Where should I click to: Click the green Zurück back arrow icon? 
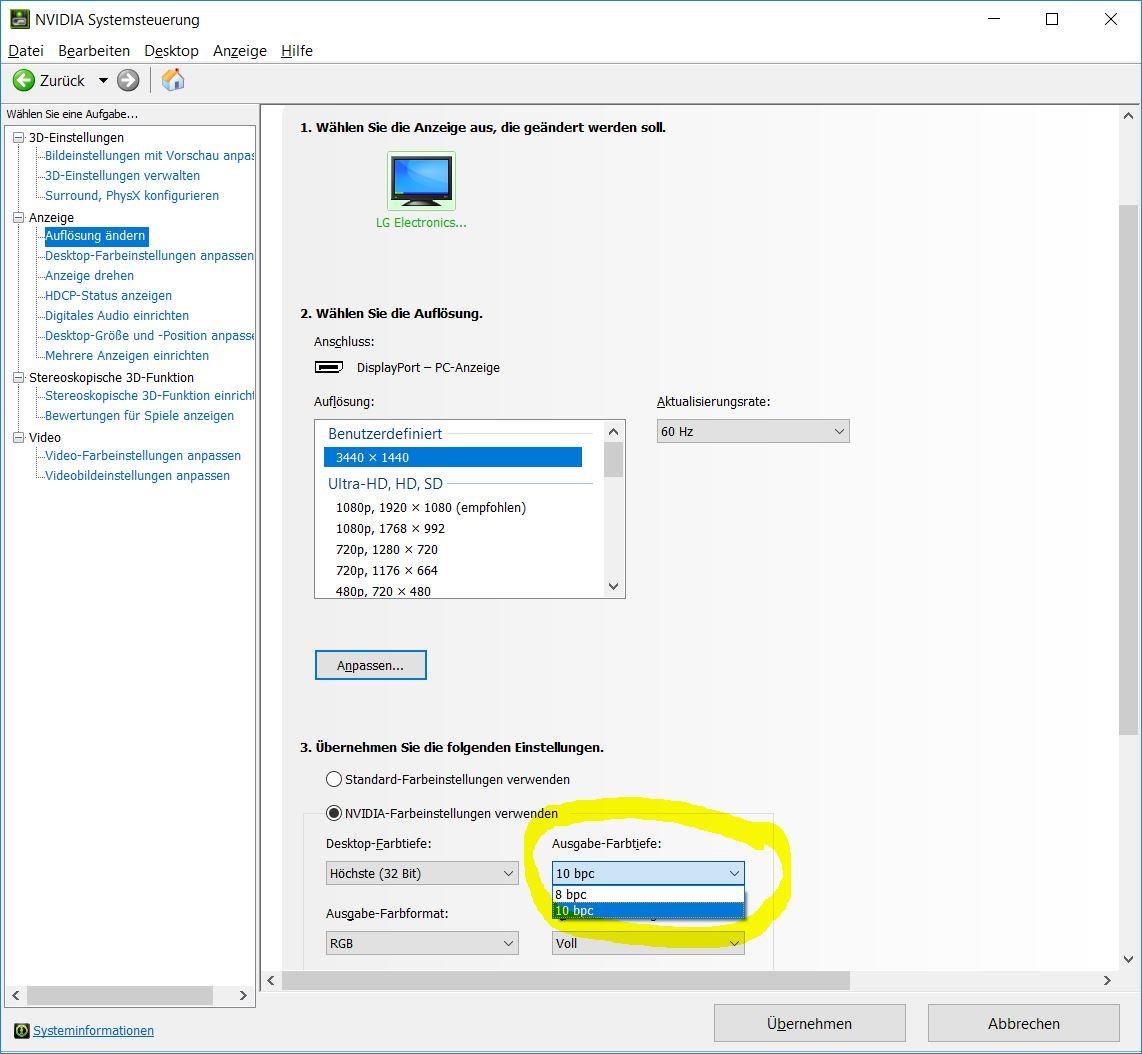coord(23,80)
